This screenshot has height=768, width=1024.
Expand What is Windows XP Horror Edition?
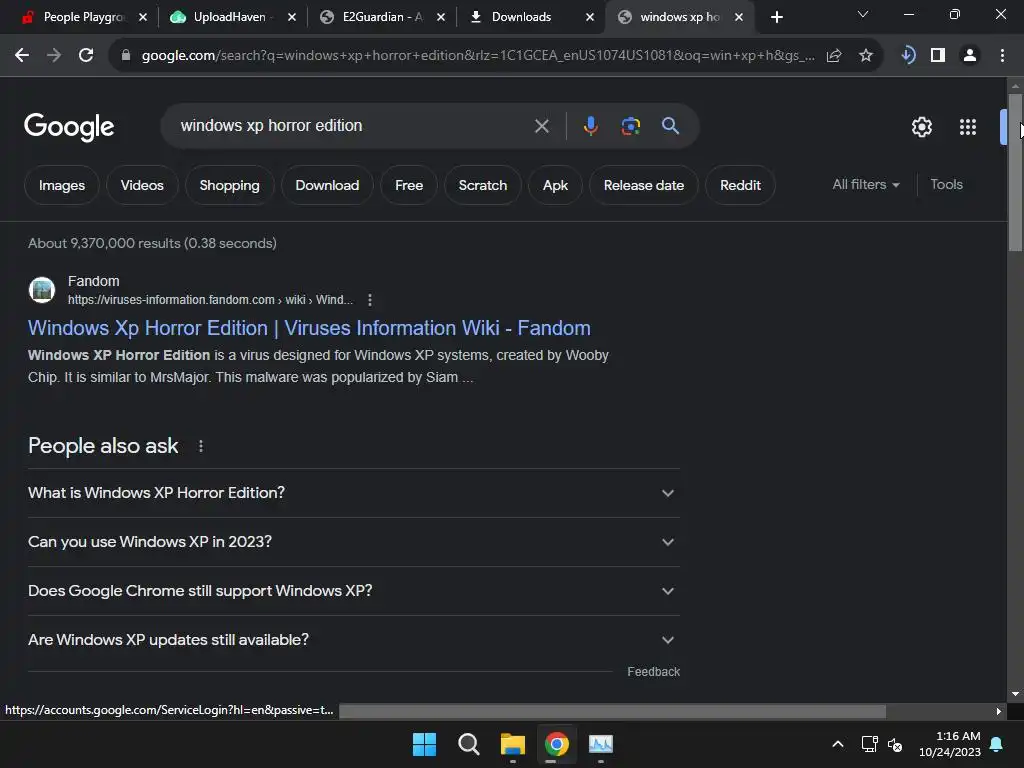click(353, 493)
